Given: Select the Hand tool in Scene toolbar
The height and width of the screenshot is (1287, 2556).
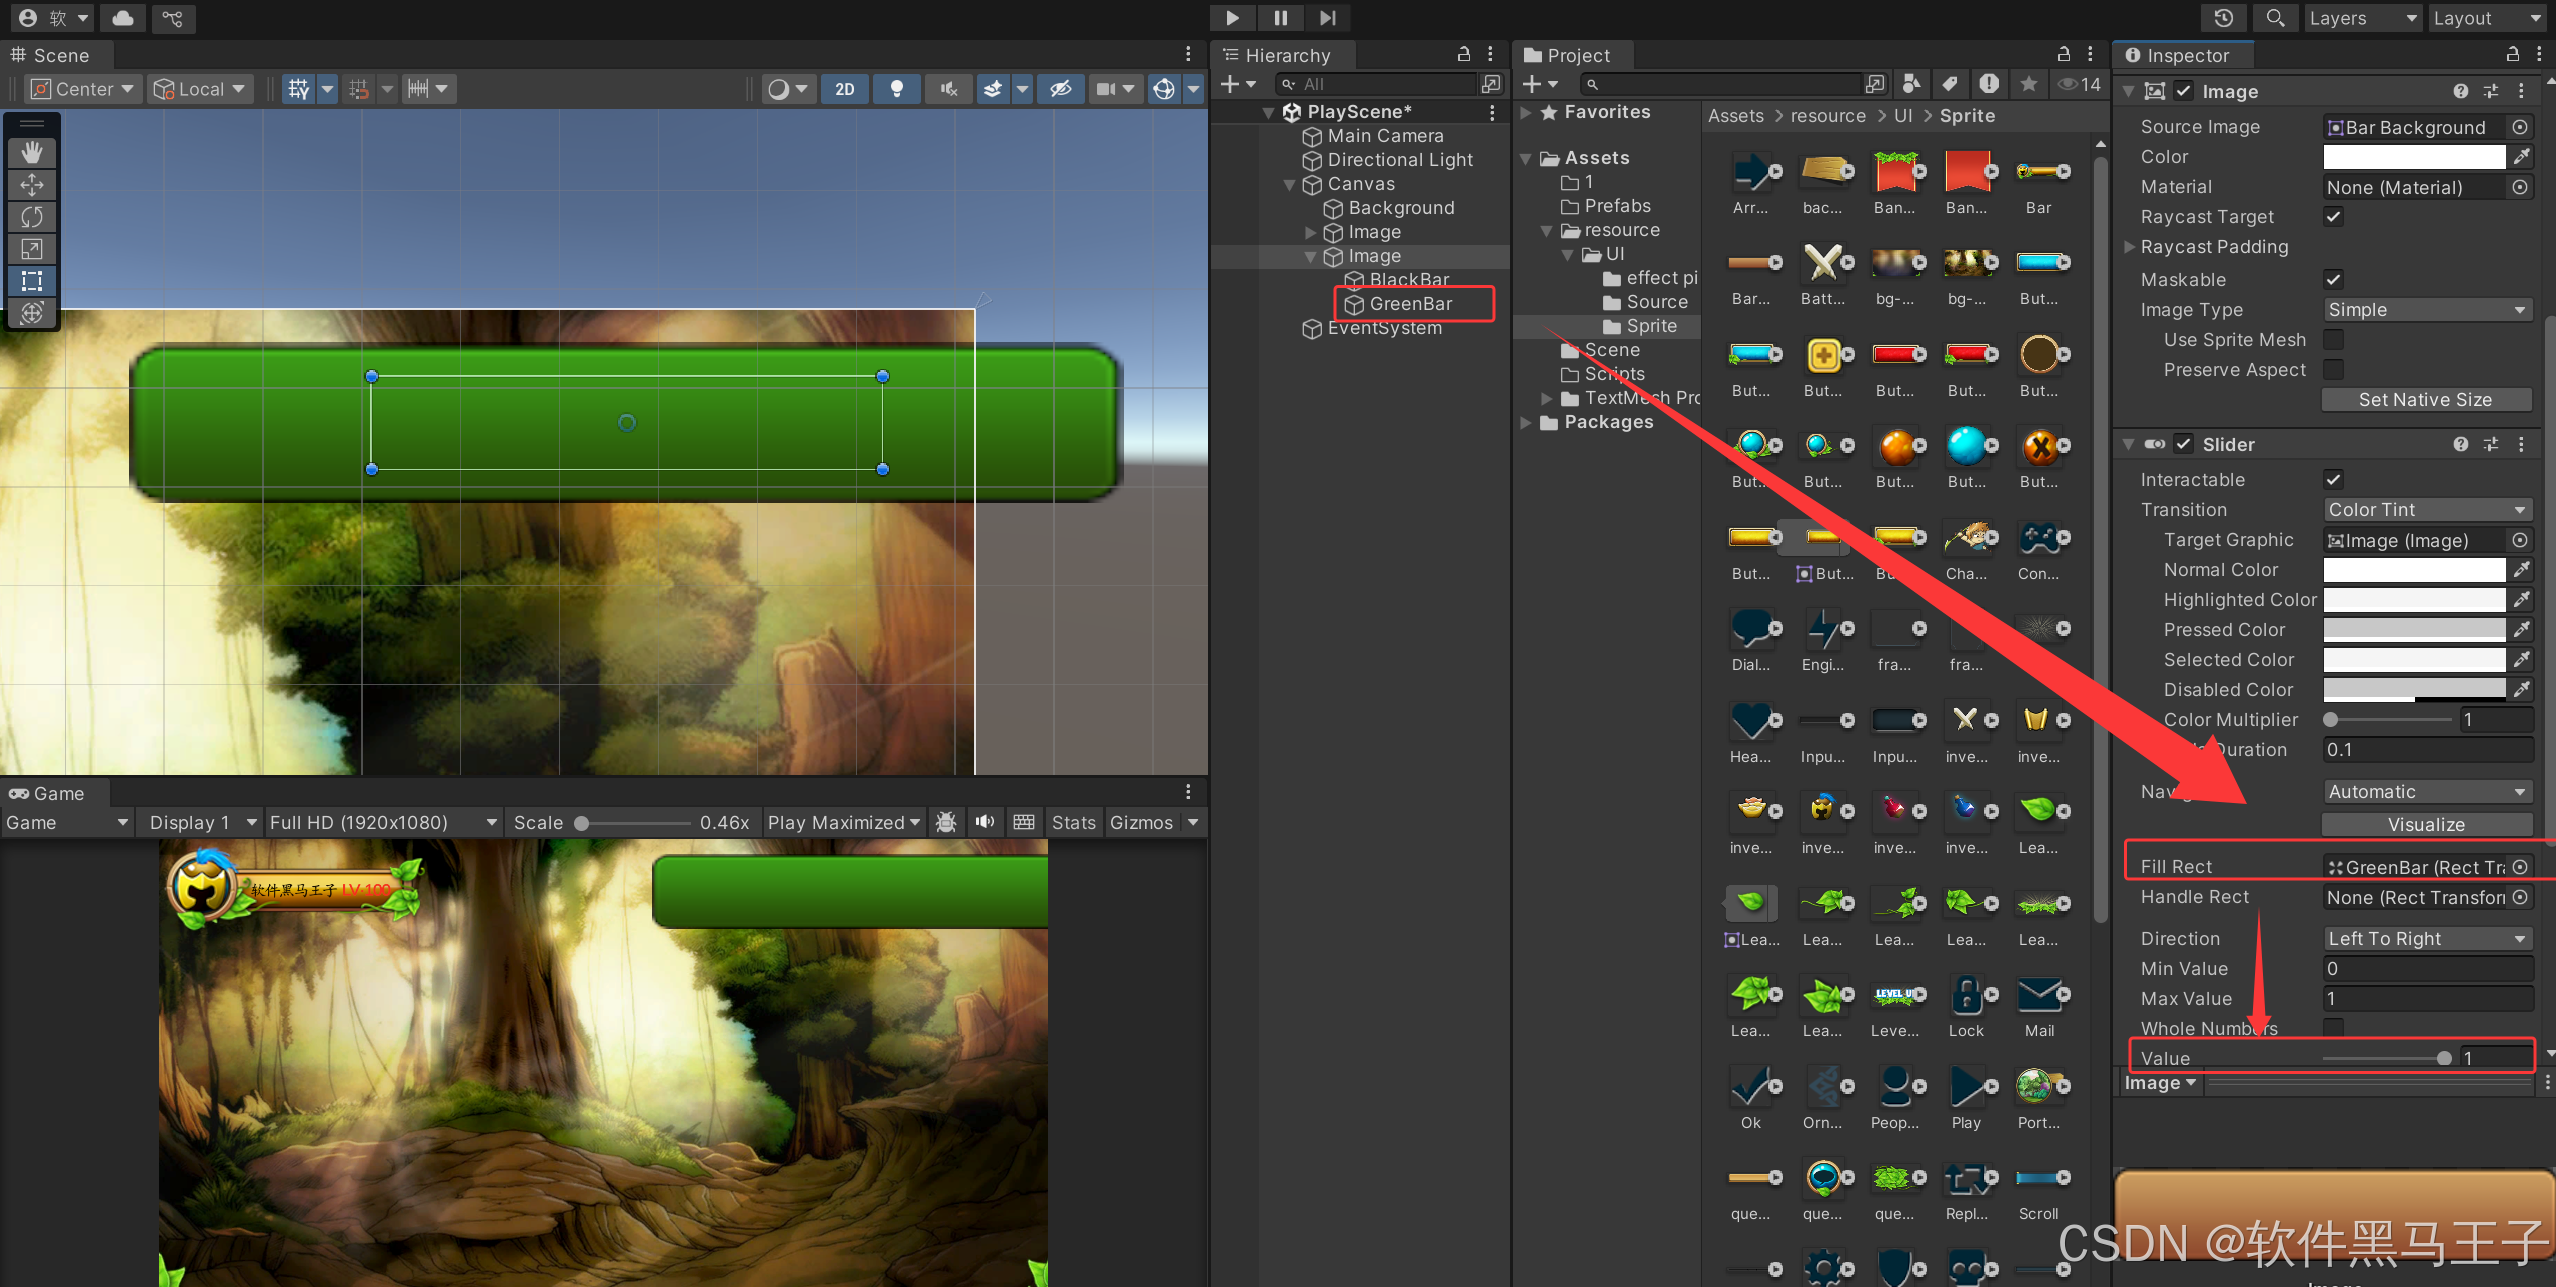Looking at the screenshot, I should coord(32,152).
